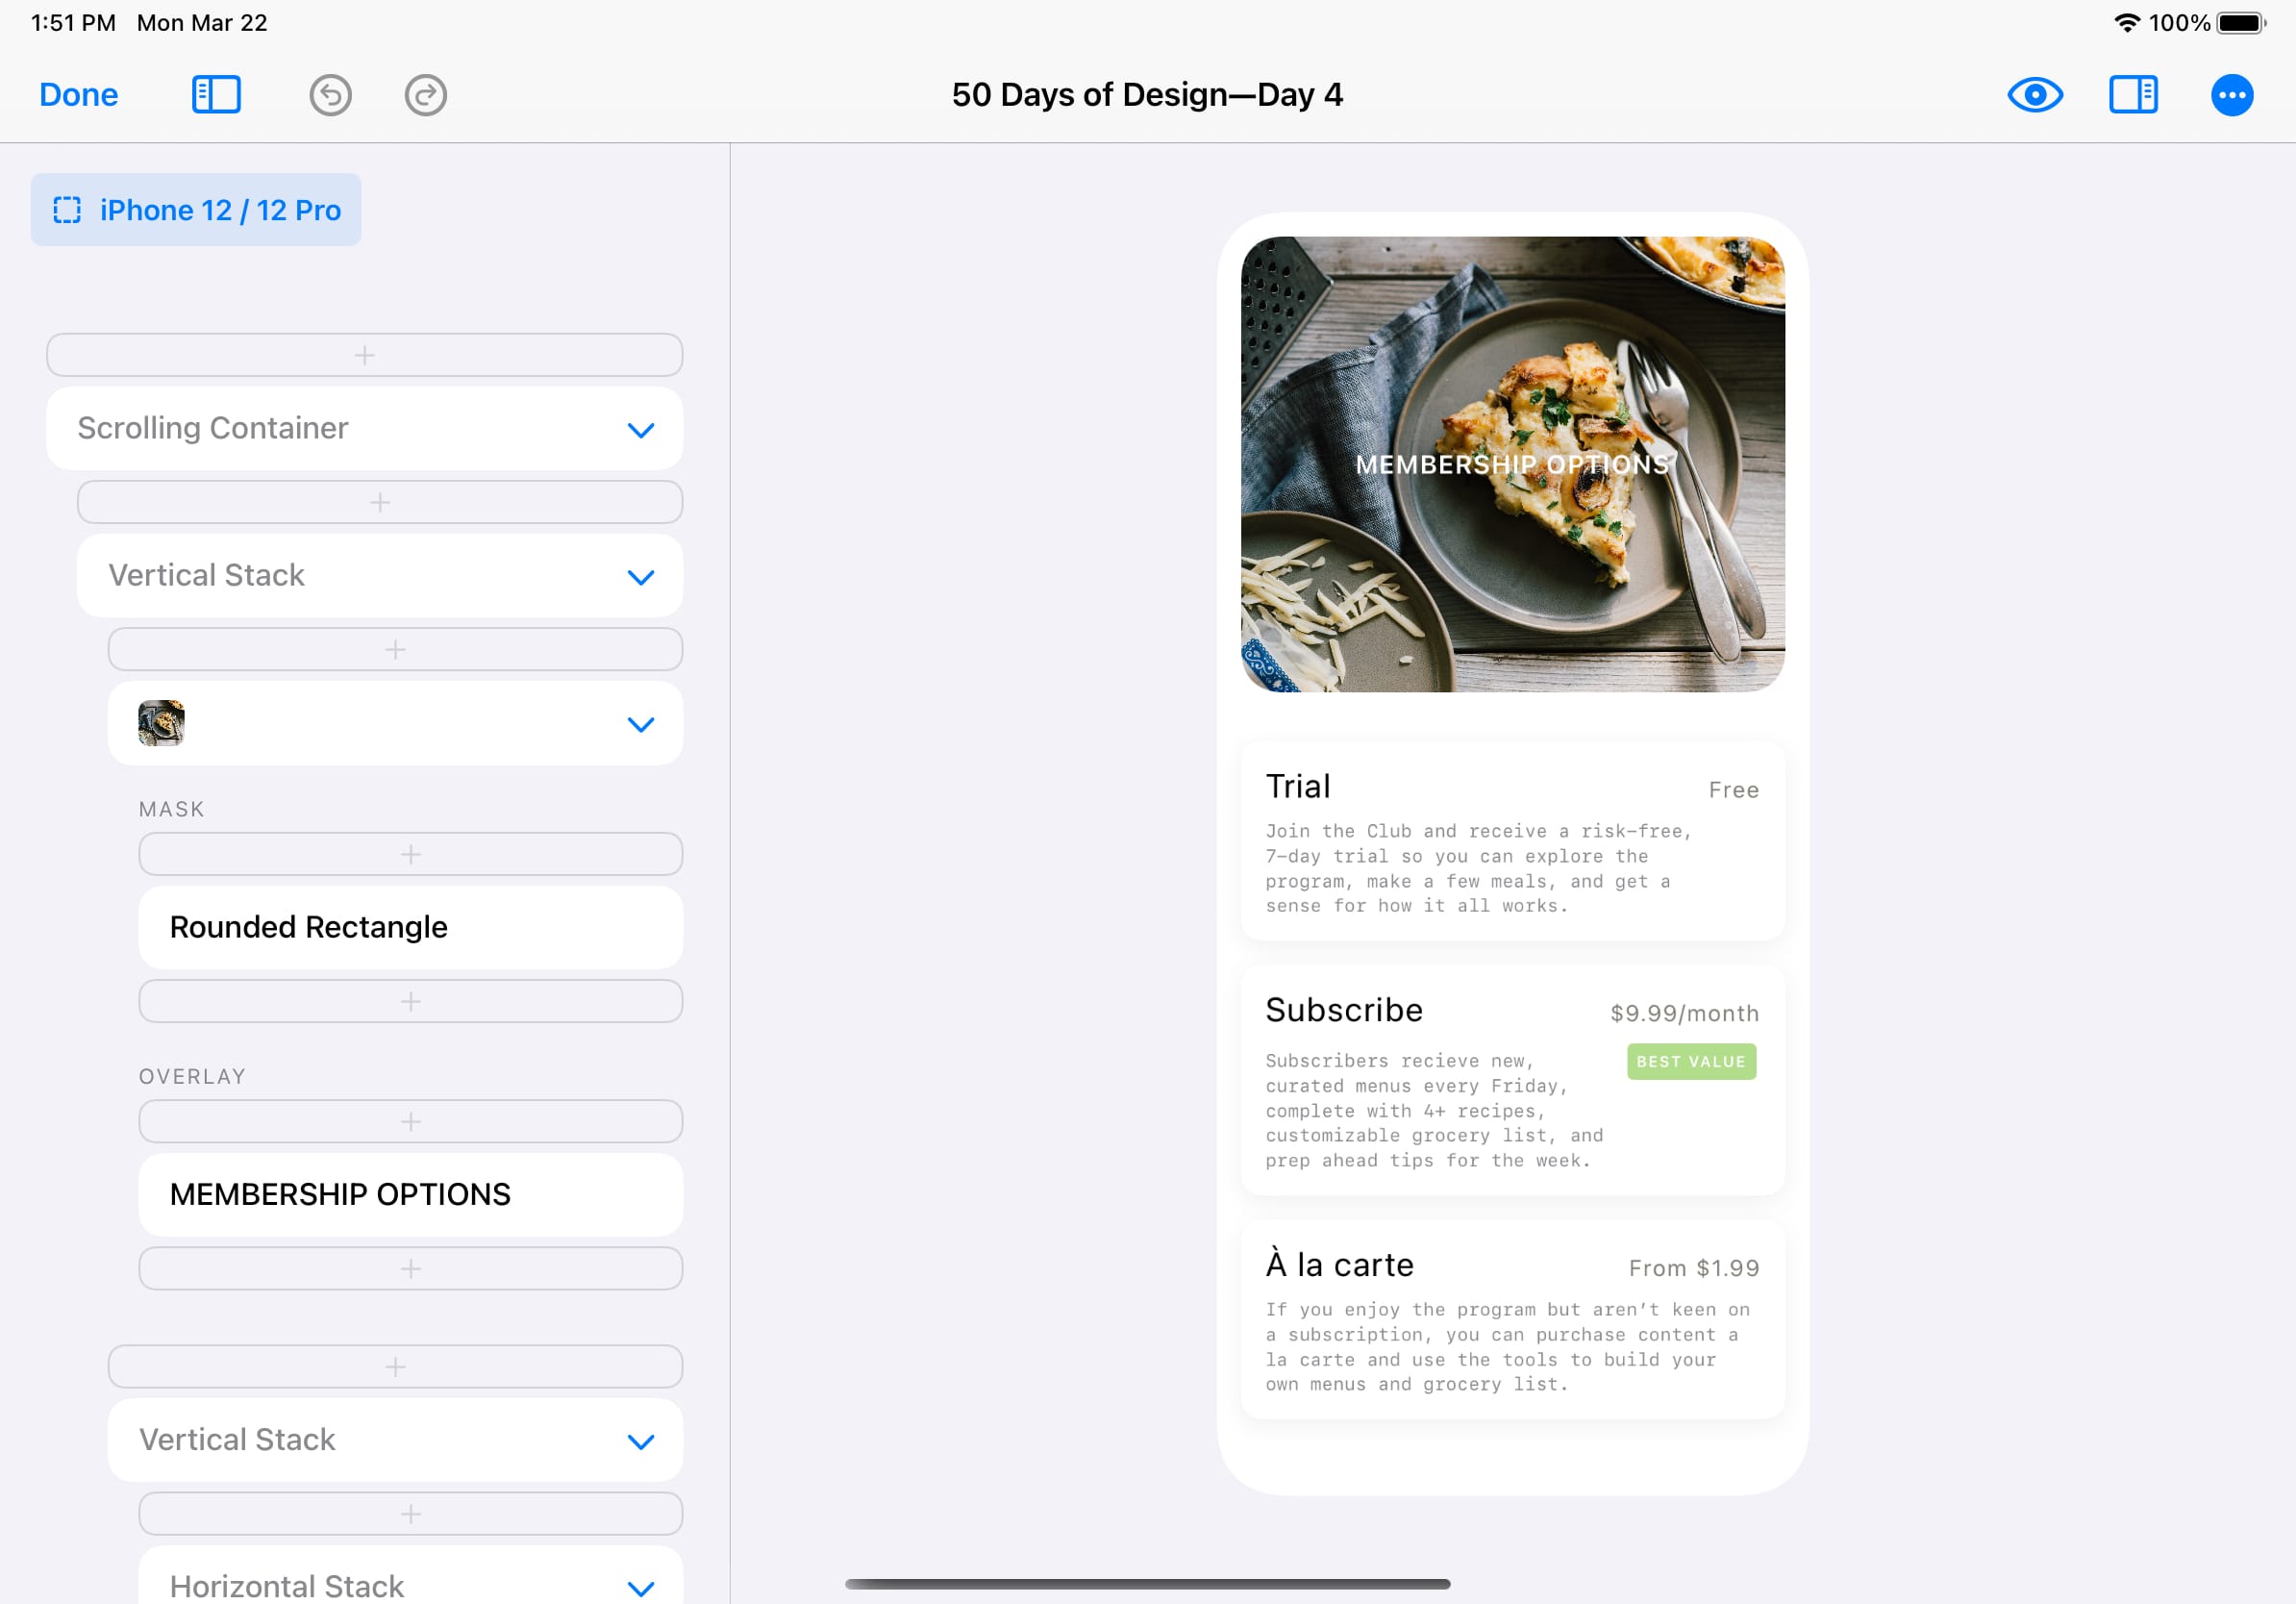This screenshot has width=2296, height=1604.
Task: Toggle the right inspector panel icon
Action: [2132, 95]
